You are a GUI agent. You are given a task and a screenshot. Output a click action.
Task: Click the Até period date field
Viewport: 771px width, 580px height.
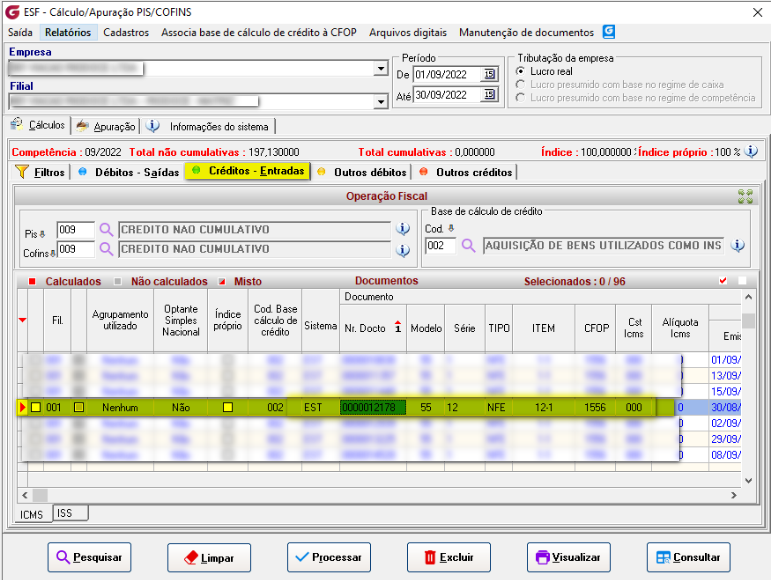447,95
